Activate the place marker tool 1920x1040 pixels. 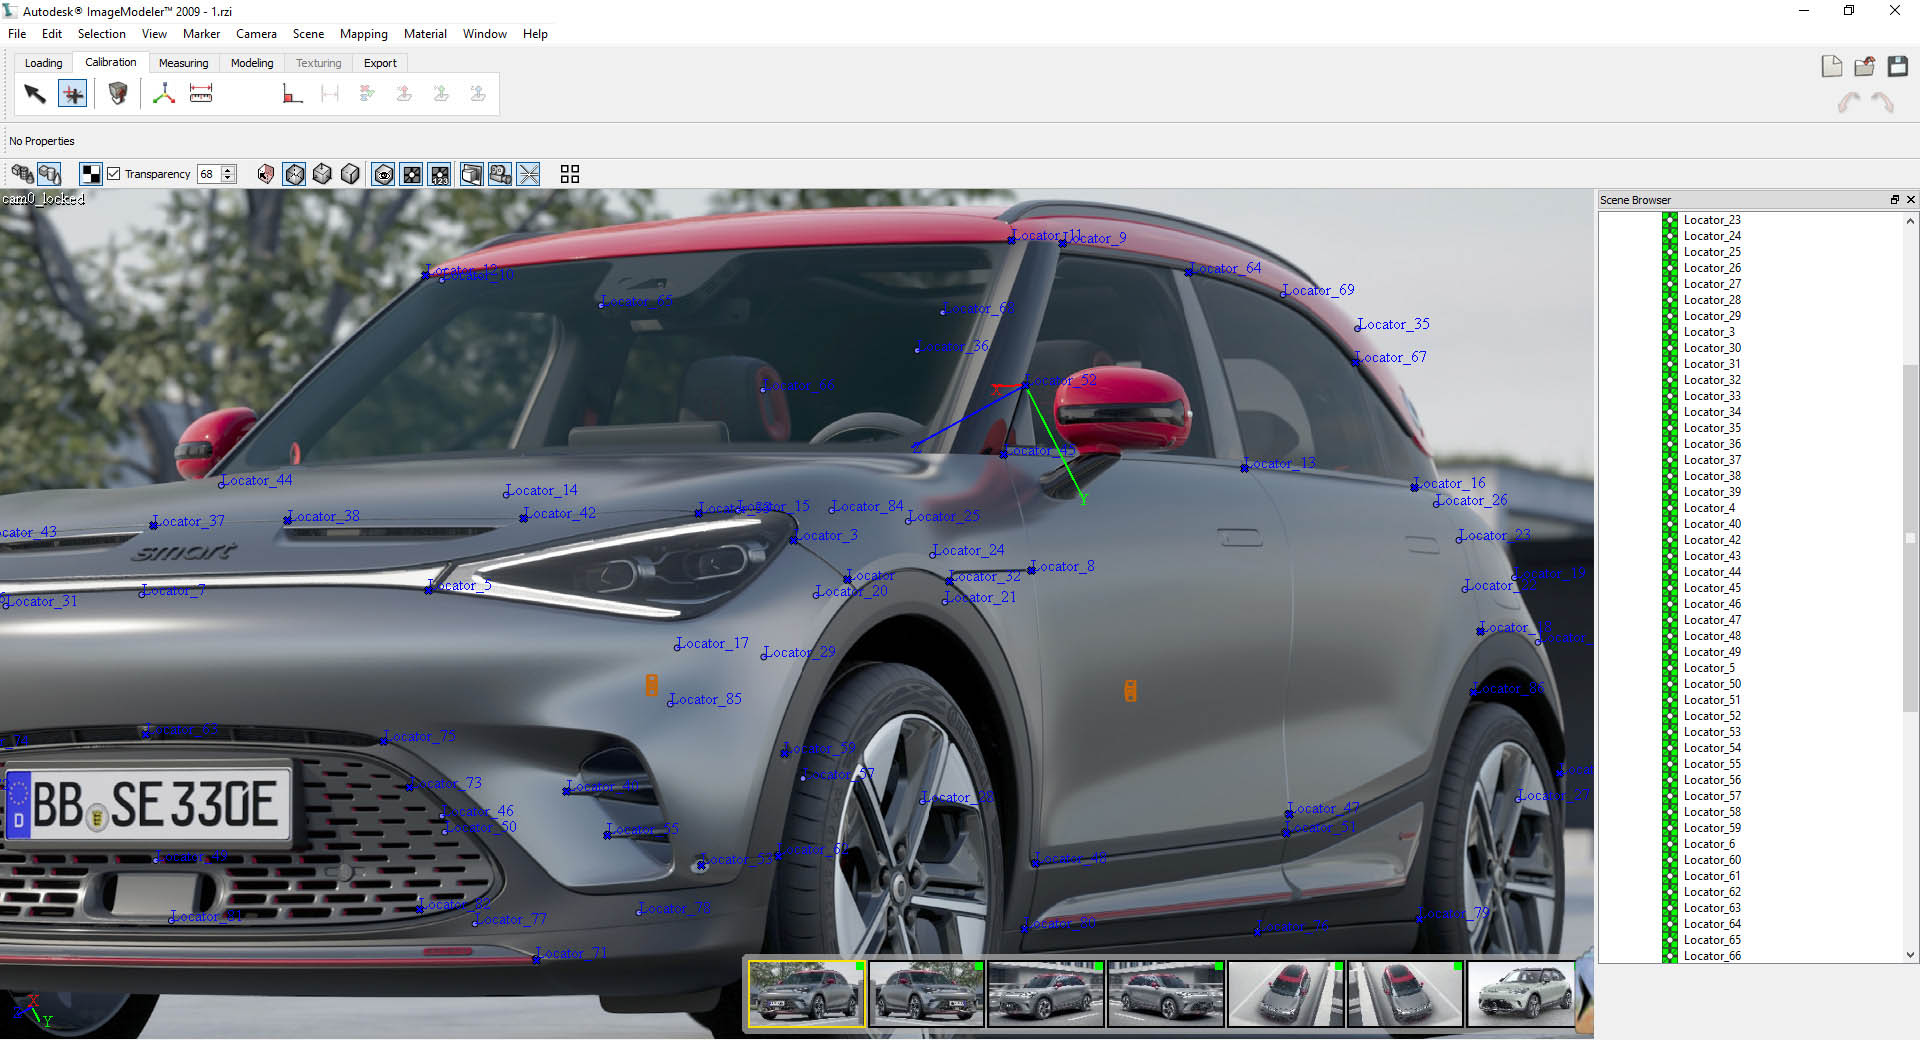[72, 94]
